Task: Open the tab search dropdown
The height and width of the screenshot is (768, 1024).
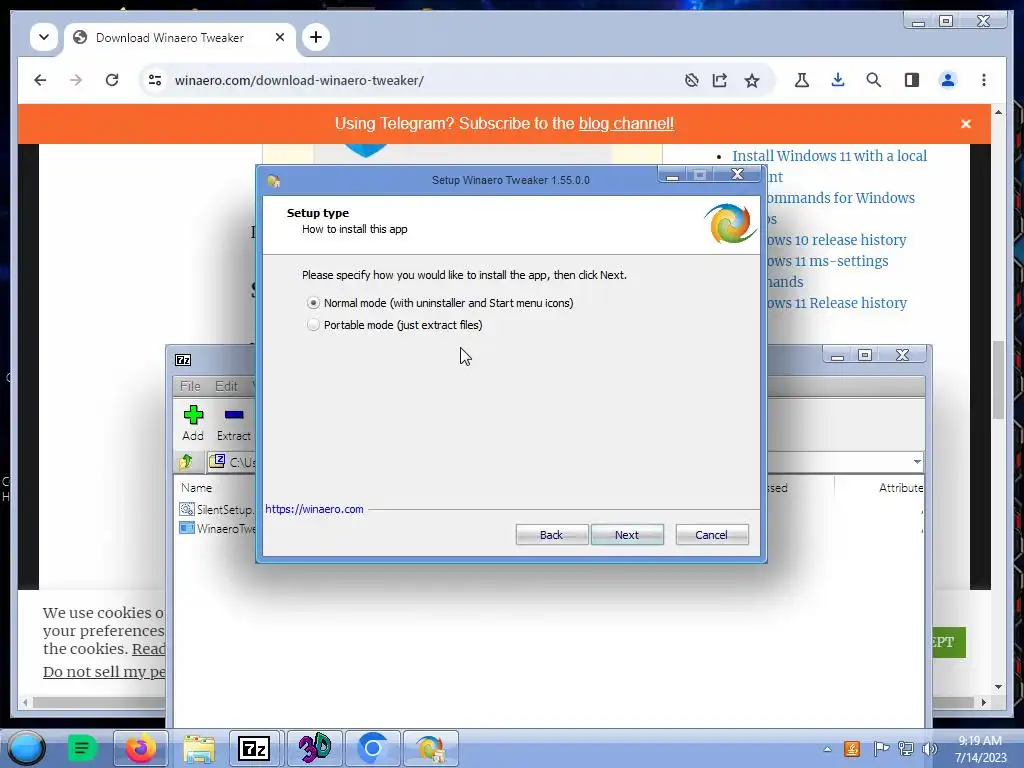Action: click(x=44, y=37)
